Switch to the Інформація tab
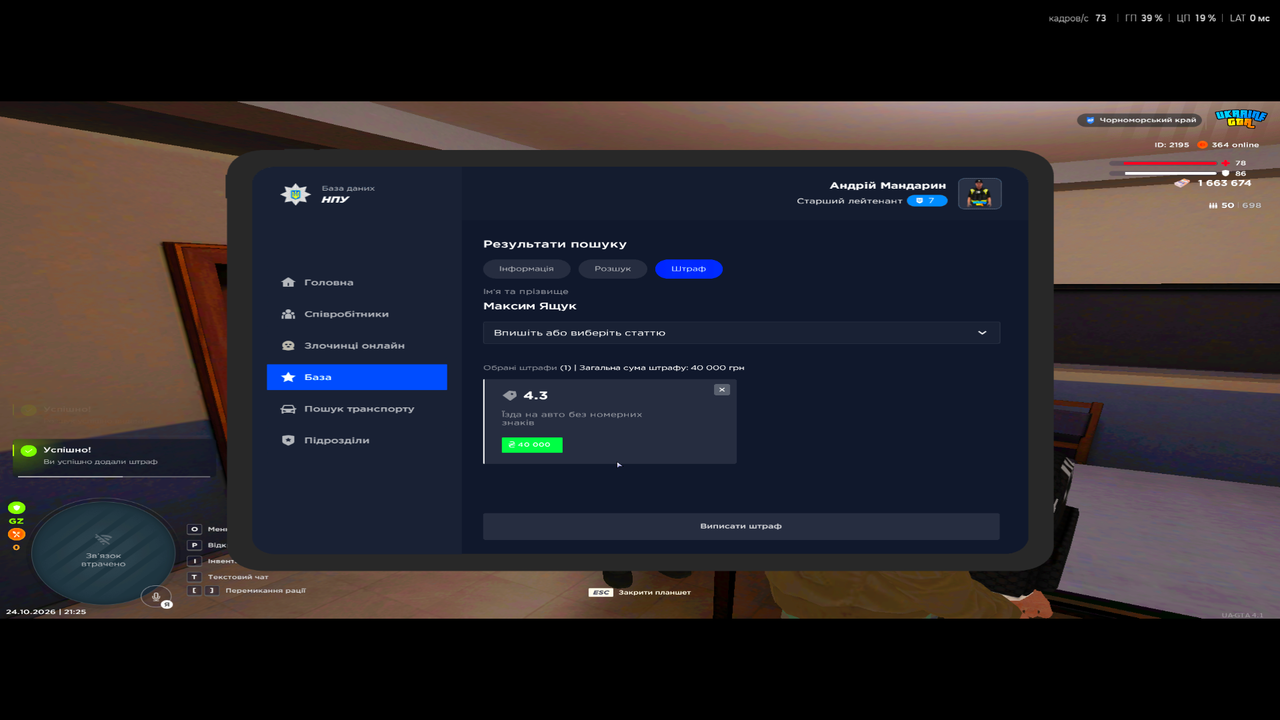The image size is (1280, 720). [527, 269]
